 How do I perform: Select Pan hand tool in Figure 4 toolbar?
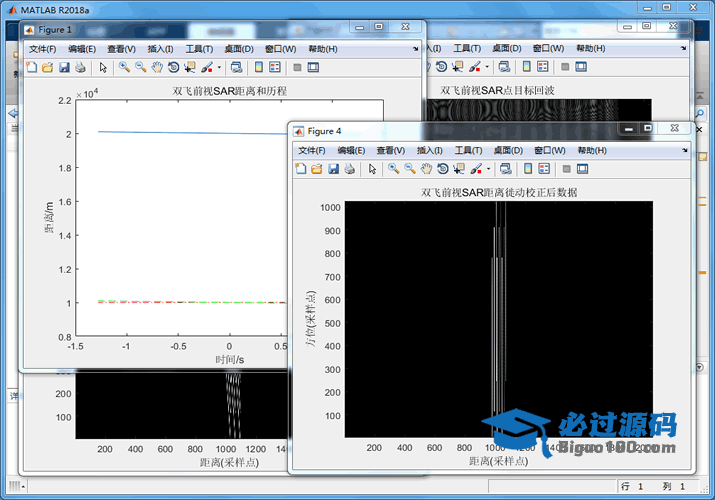coord(426,169)
